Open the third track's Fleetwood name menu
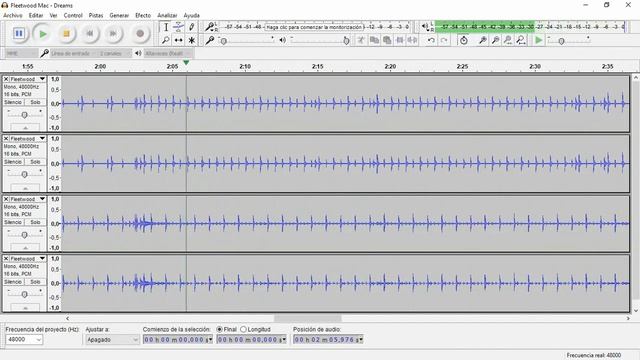Image resolution: width=640 pixels, height=360 pixels. point(27,199)
